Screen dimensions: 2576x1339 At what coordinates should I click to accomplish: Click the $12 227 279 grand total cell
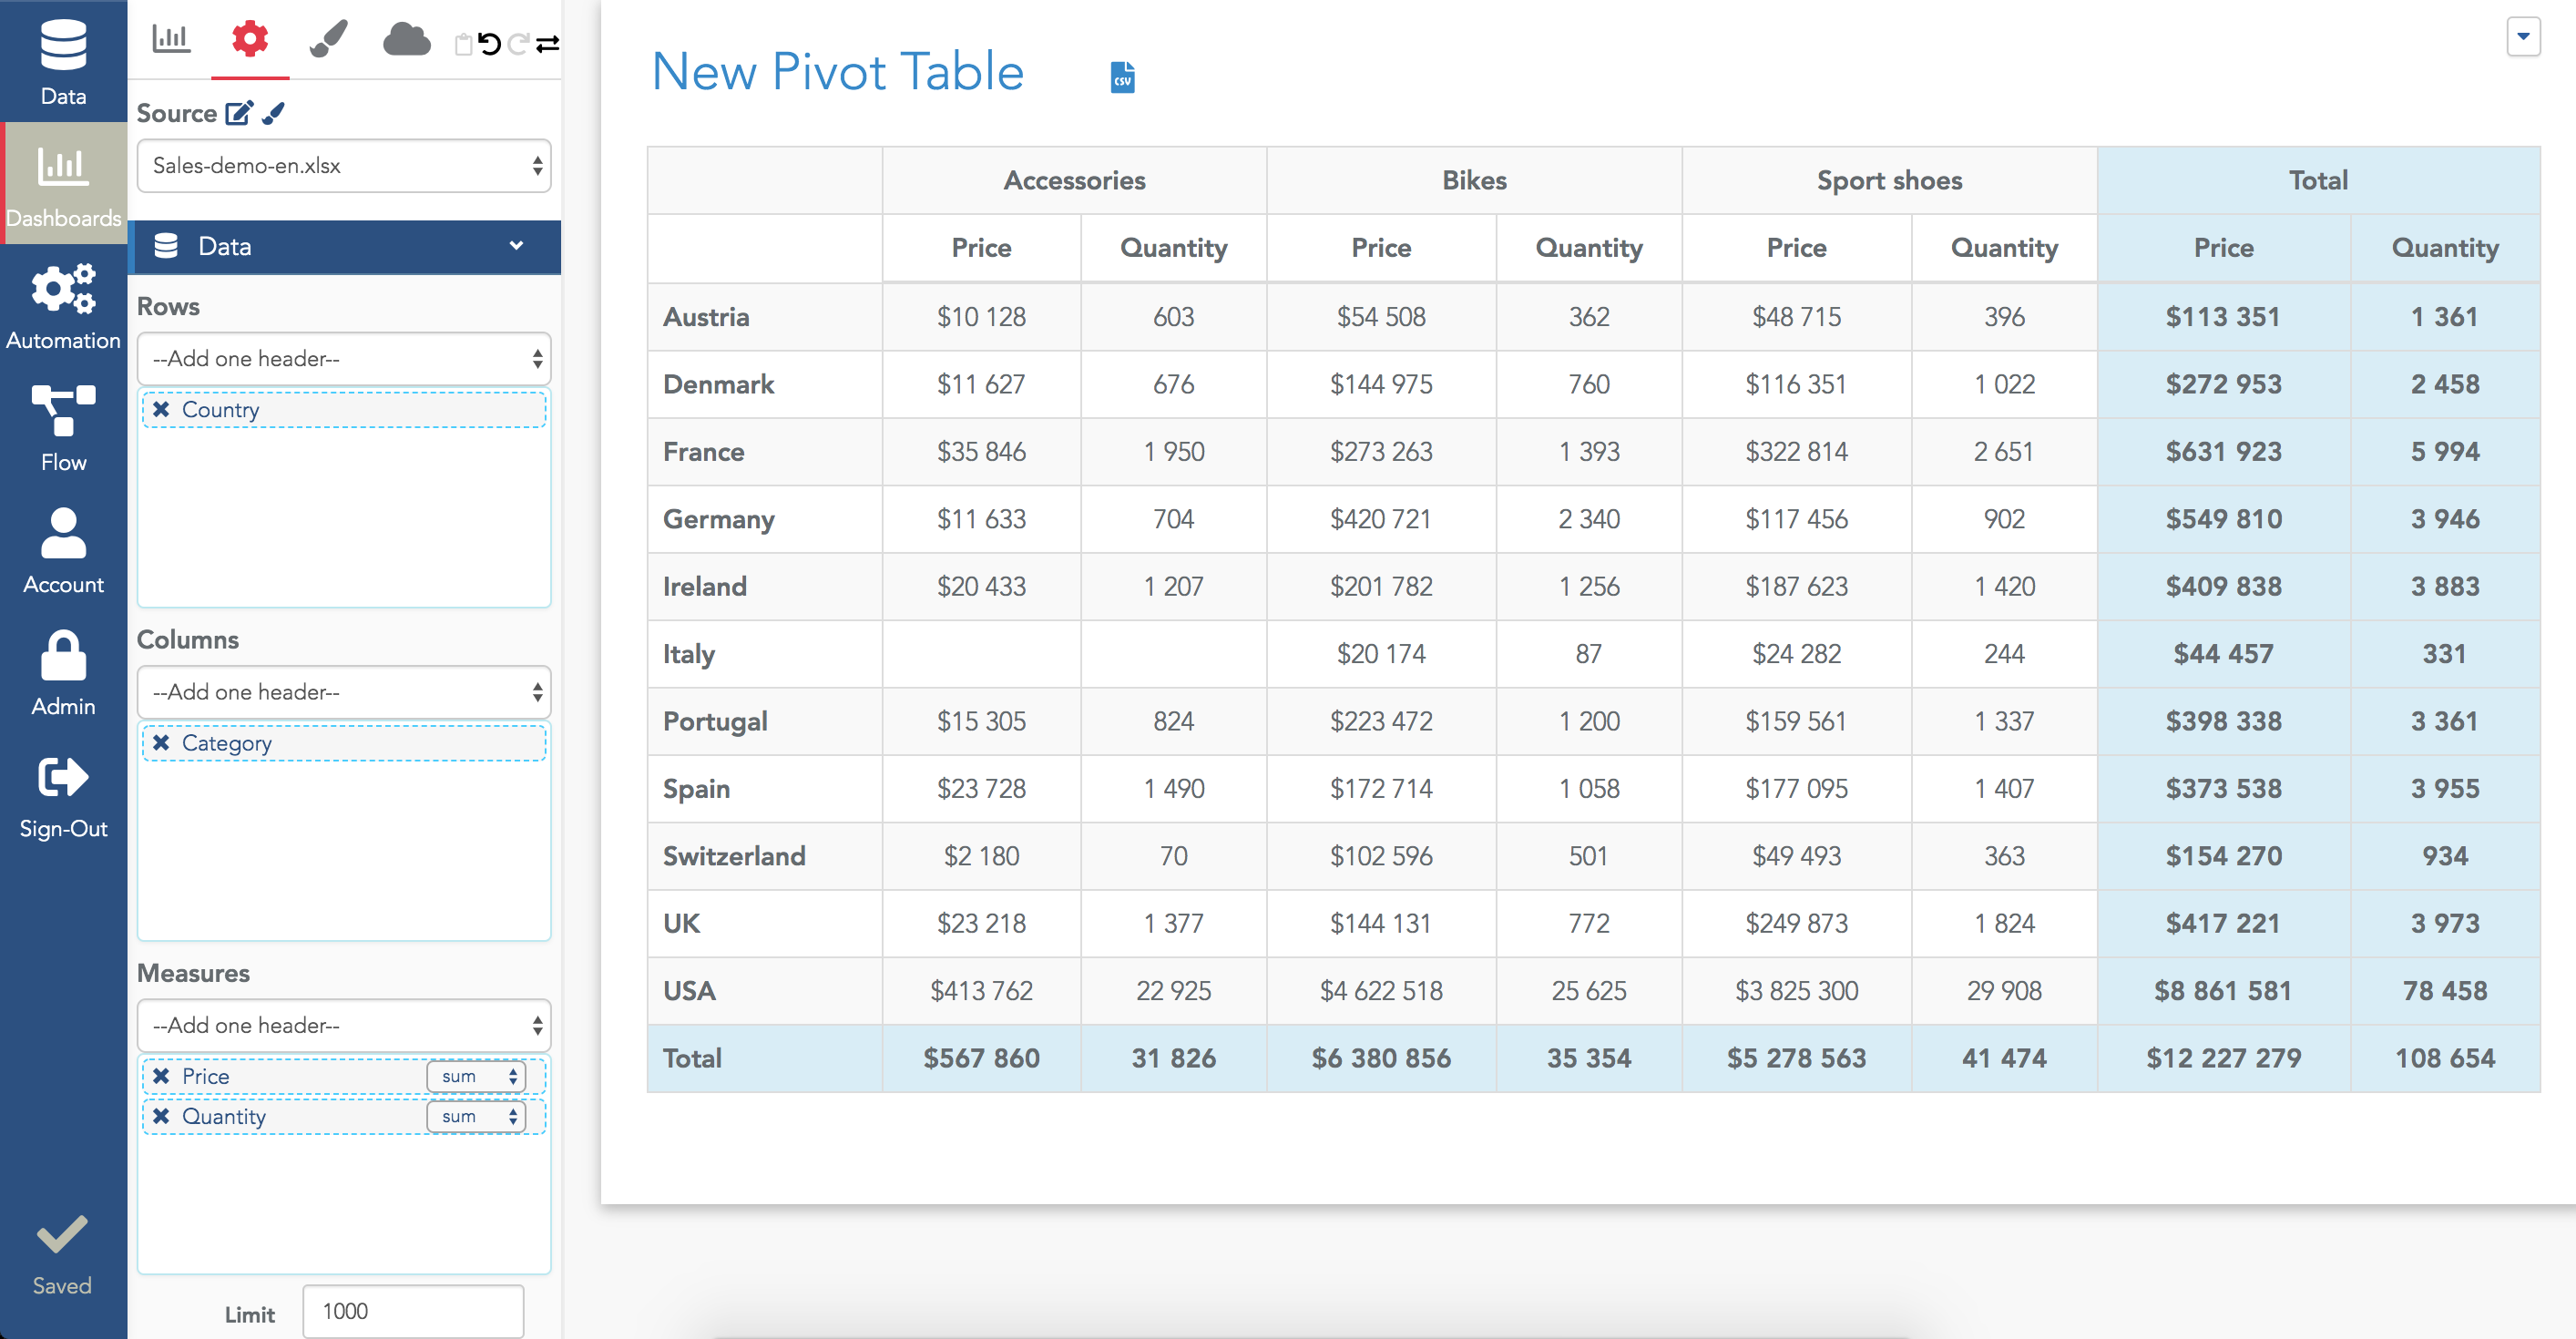[x=2223, y=1058]
